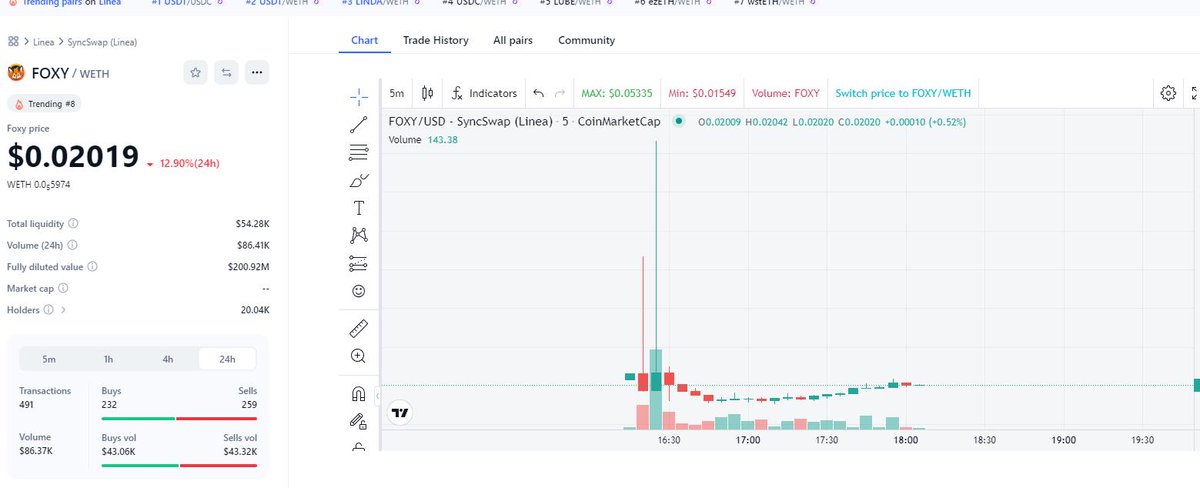Toggle the lock drawing tools pencil
Image resolution: width=1200 pixels, height=488 pixels.
[358, 422]
